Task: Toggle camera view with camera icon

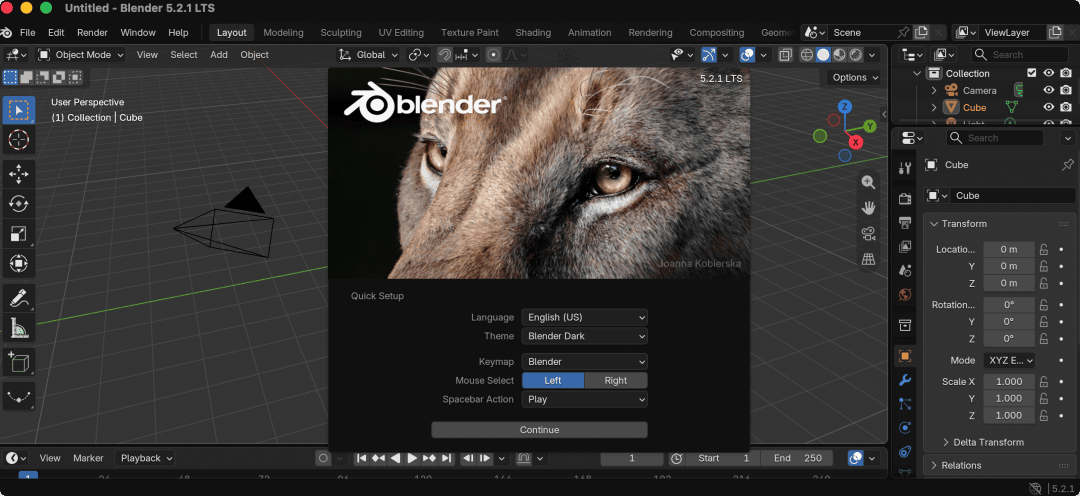Action: (868, 234)
